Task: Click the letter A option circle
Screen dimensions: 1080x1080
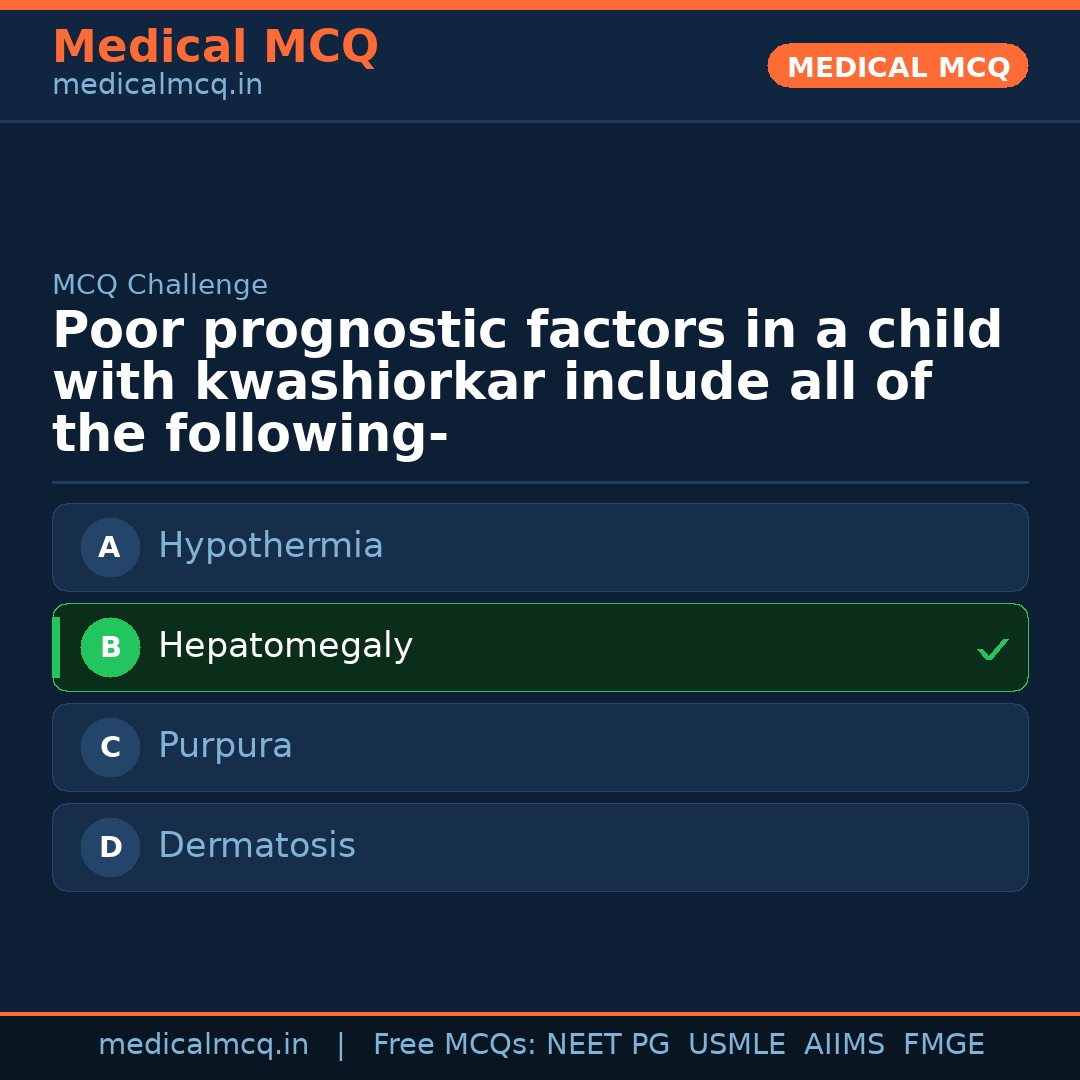Action: (x=110, y=547)
